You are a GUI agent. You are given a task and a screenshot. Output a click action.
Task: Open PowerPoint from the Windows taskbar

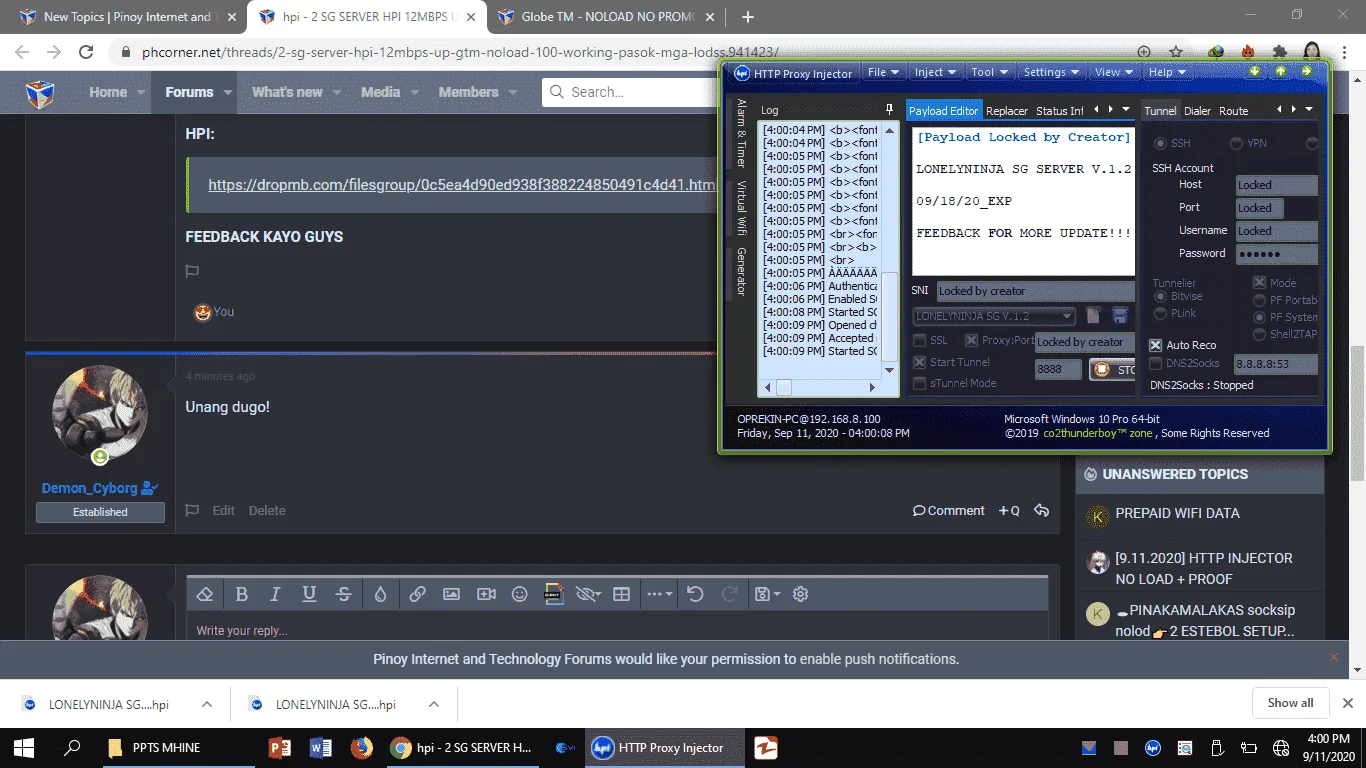click(x=279, y=747)
